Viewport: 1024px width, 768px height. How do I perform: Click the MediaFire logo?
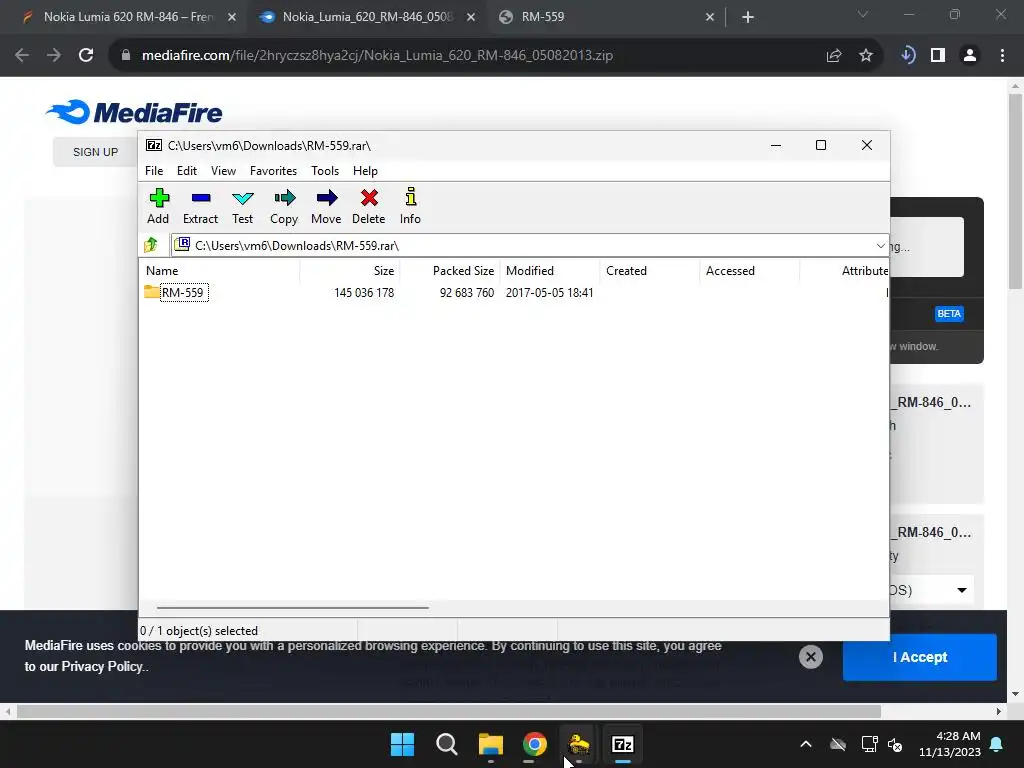135,112
